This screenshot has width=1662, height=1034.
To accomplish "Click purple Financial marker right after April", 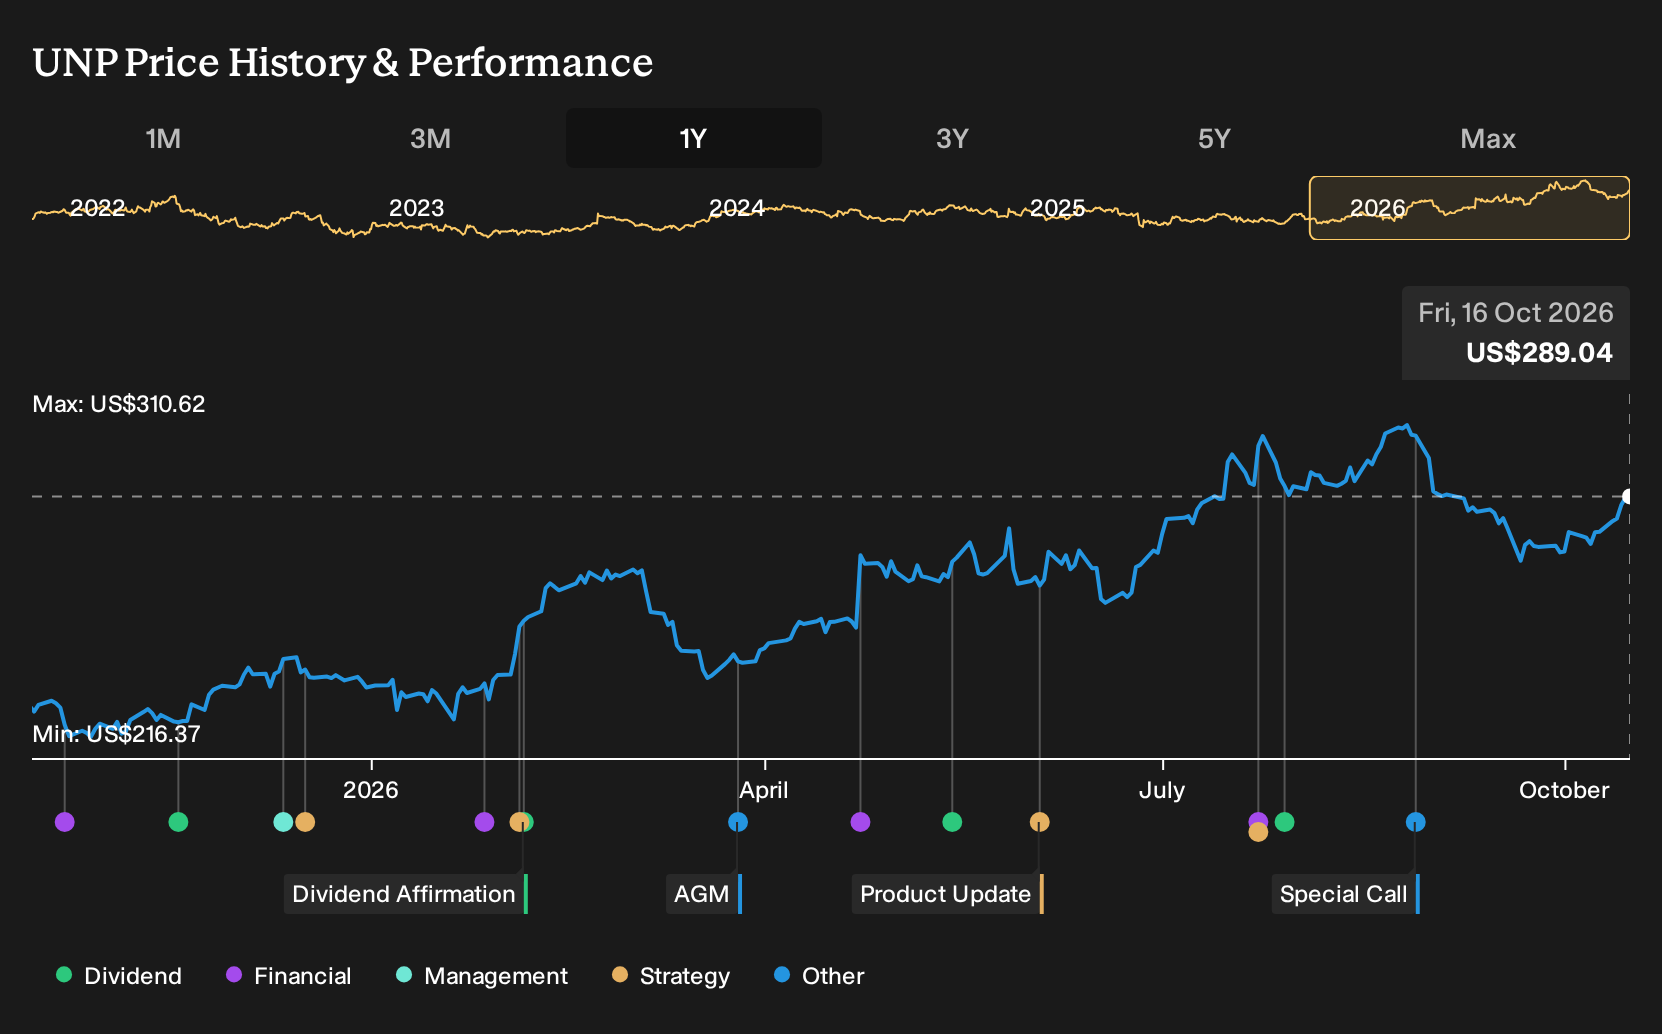I will 860,822.
